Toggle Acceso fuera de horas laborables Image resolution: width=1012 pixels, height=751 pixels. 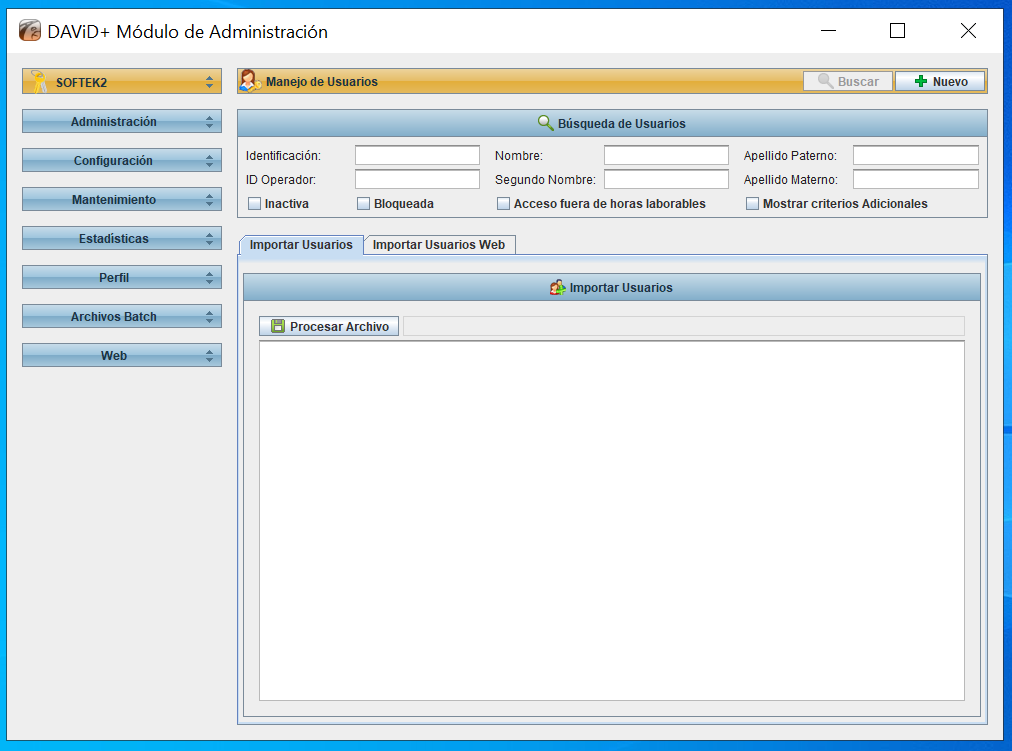coord(503,204)
